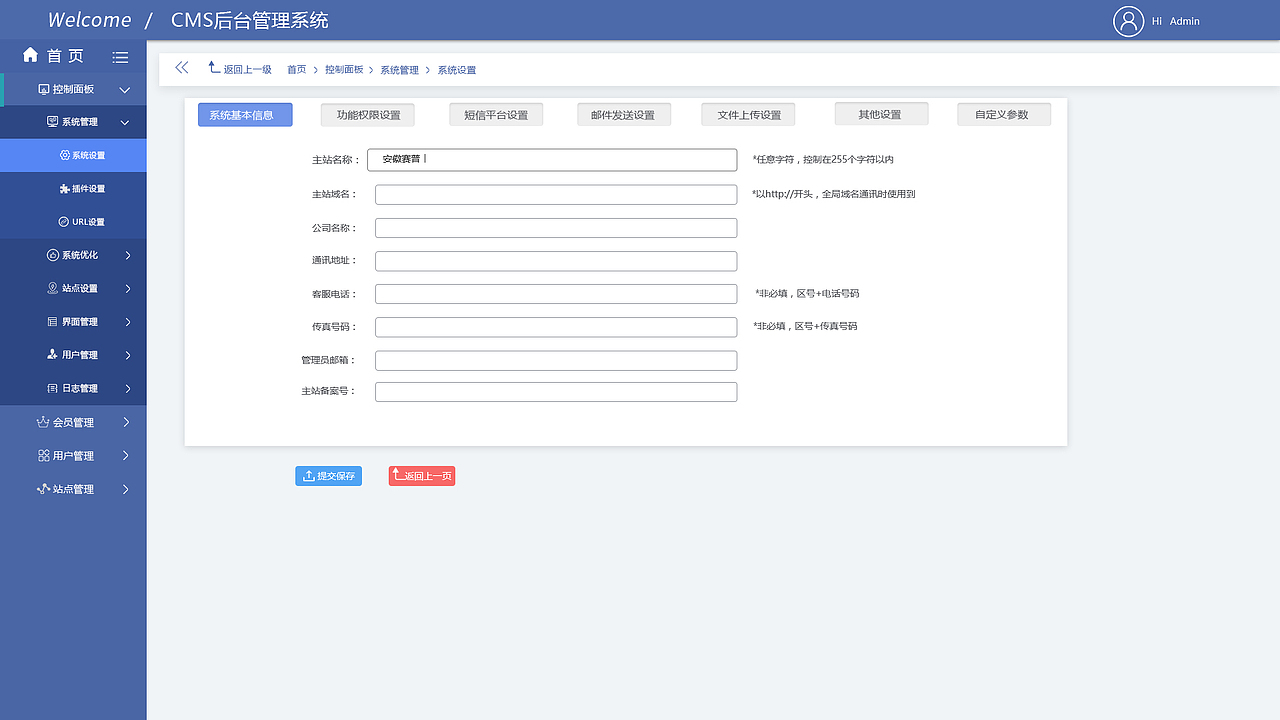Expand the 界面管理 chevron
Image resolution: width=1280 pixels, height=720 pixels.
coord(128,322)
